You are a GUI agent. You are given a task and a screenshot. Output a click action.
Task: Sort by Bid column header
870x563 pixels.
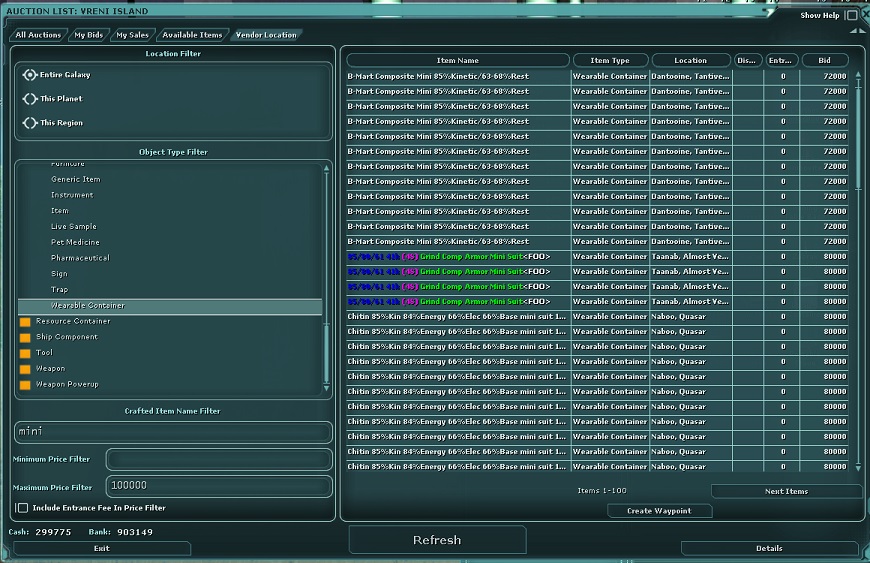pos(825,60)
